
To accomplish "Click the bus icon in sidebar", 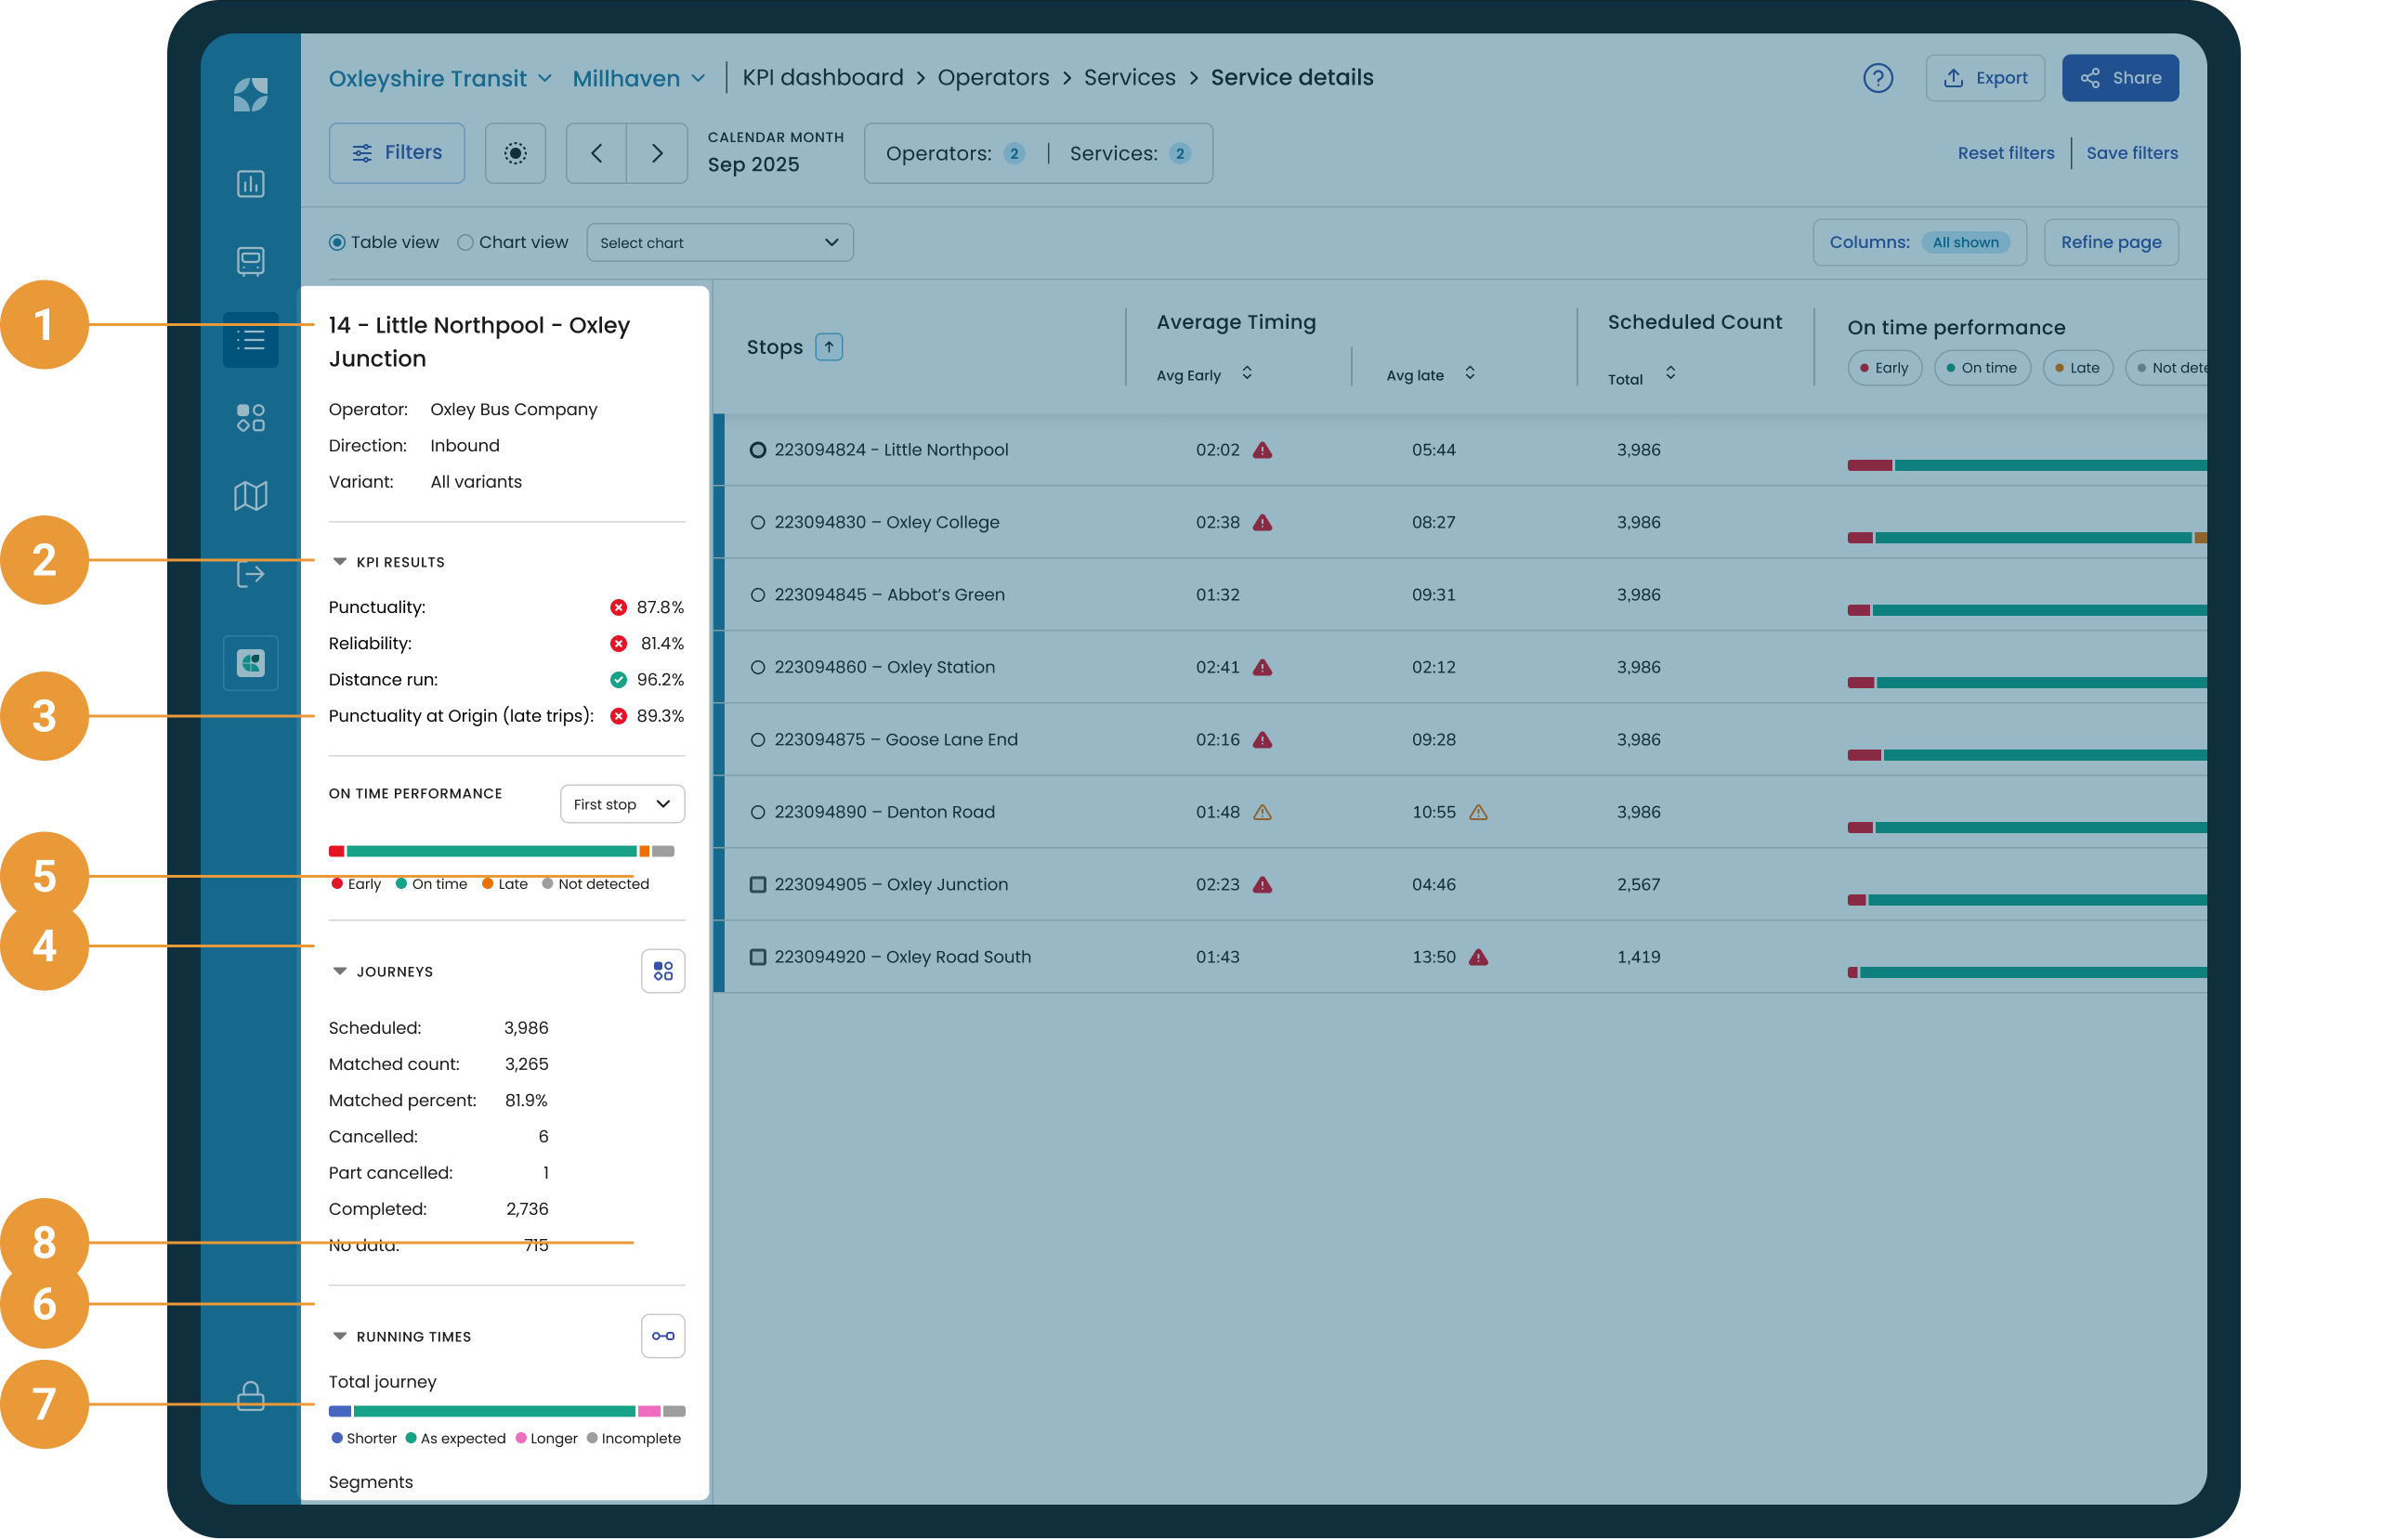I will pos(250,261).
